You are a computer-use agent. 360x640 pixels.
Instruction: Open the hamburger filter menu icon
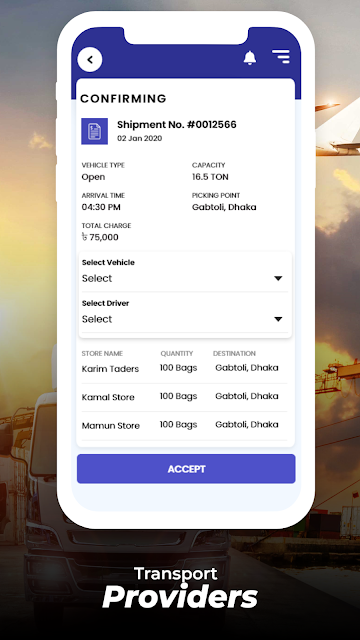click(281, 56)
